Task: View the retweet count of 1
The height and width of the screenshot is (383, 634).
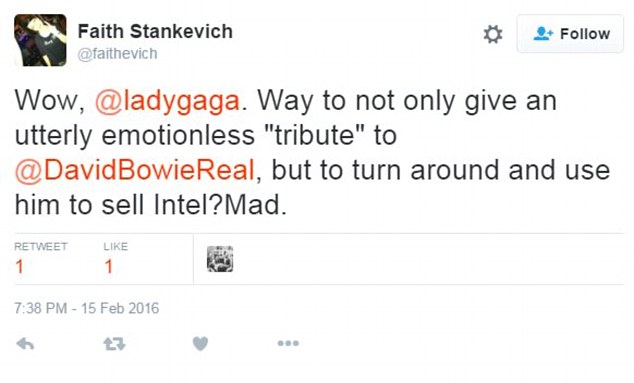Action: 19,267
